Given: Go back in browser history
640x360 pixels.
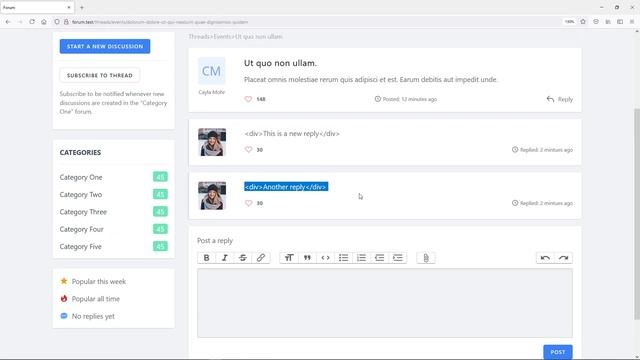Looking at the screenshot, I should (x=8, y=22).
